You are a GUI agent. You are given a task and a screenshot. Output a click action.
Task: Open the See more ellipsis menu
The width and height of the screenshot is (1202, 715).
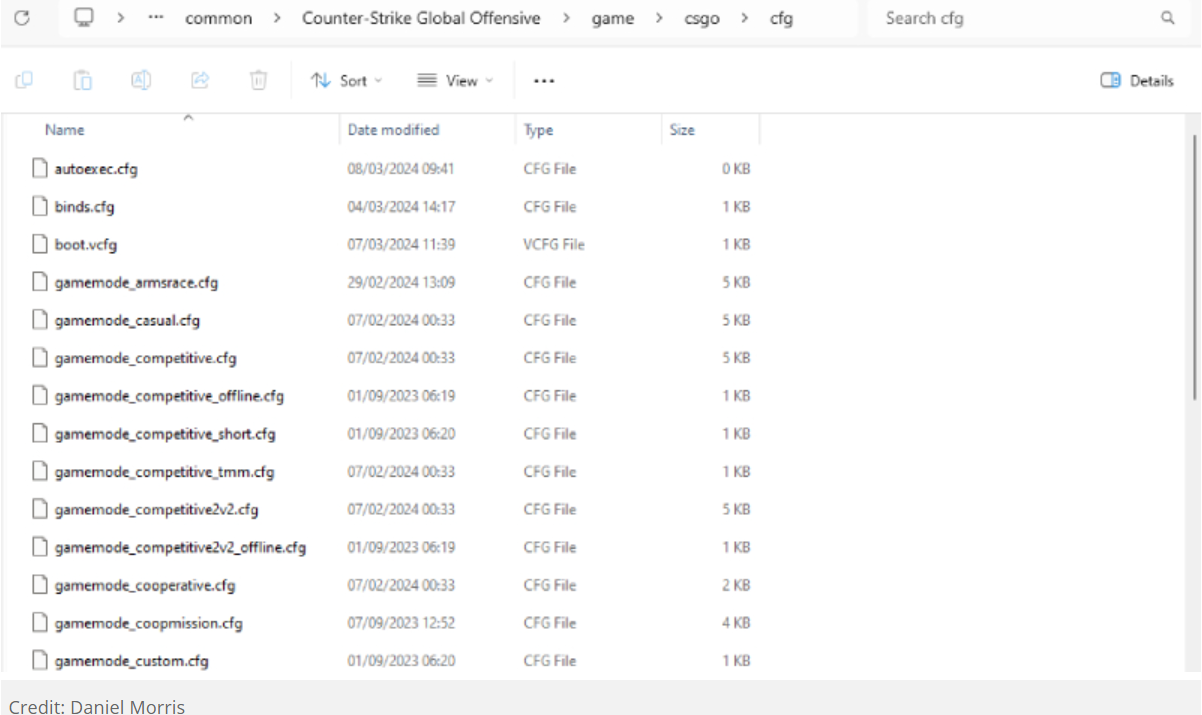coord(544,81)
